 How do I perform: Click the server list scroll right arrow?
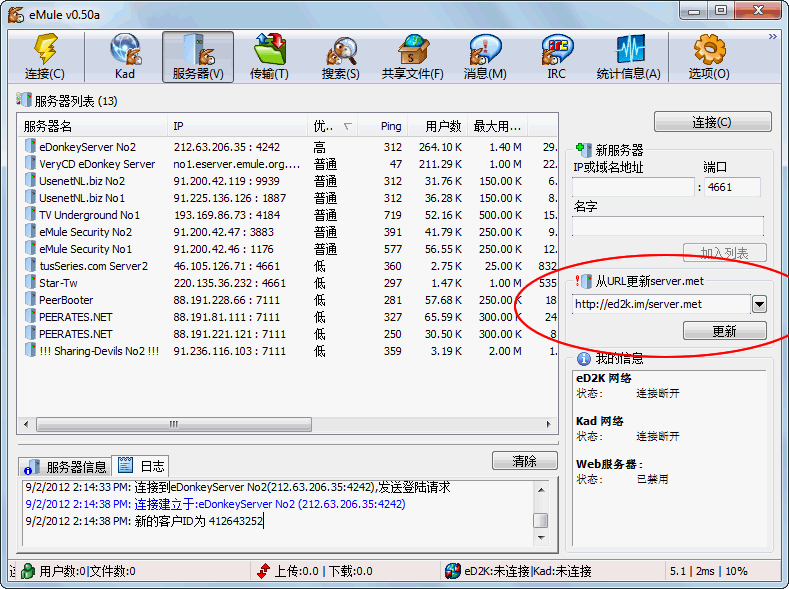548,424
